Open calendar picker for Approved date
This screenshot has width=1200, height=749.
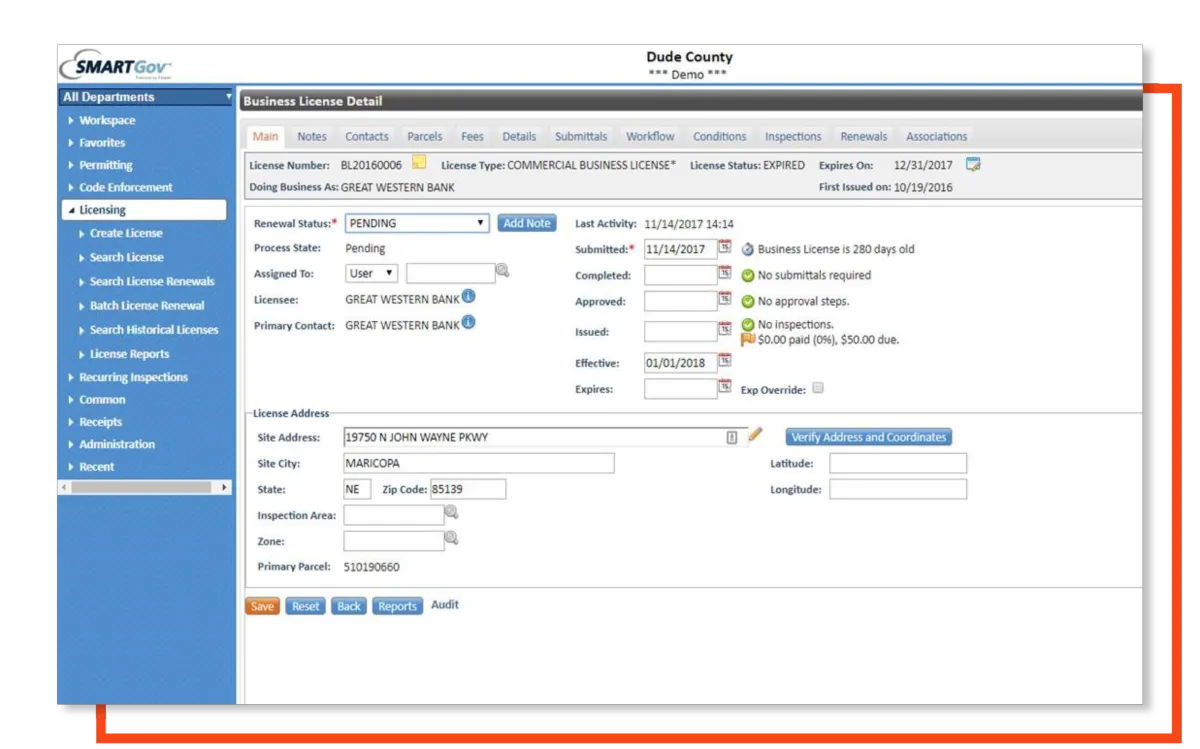point(725,299)
